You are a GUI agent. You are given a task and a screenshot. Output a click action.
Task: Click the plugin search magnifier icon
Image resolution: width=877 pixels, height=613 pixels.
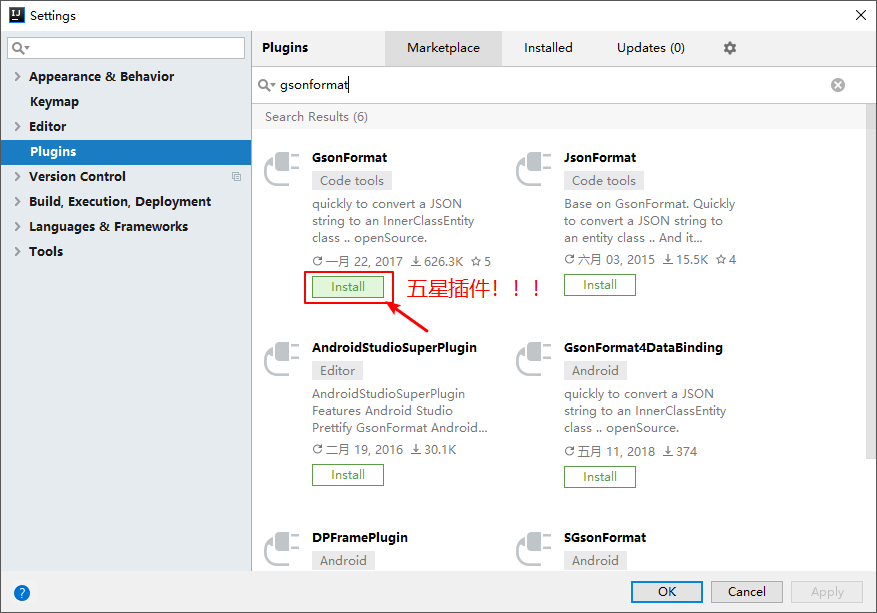[266, 85]
